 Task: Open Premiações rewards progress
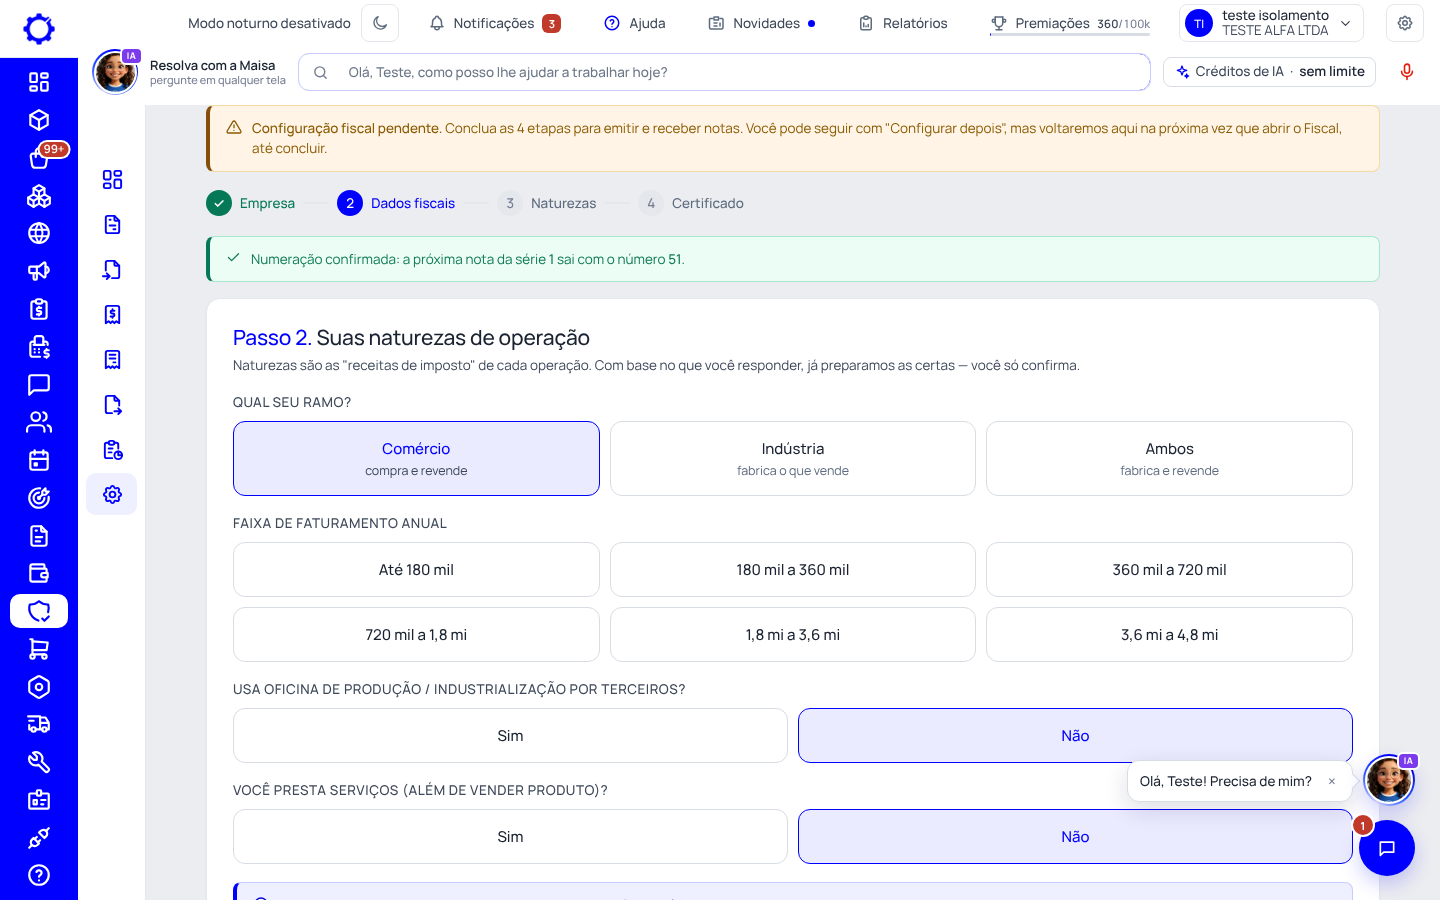point(1070,23)
